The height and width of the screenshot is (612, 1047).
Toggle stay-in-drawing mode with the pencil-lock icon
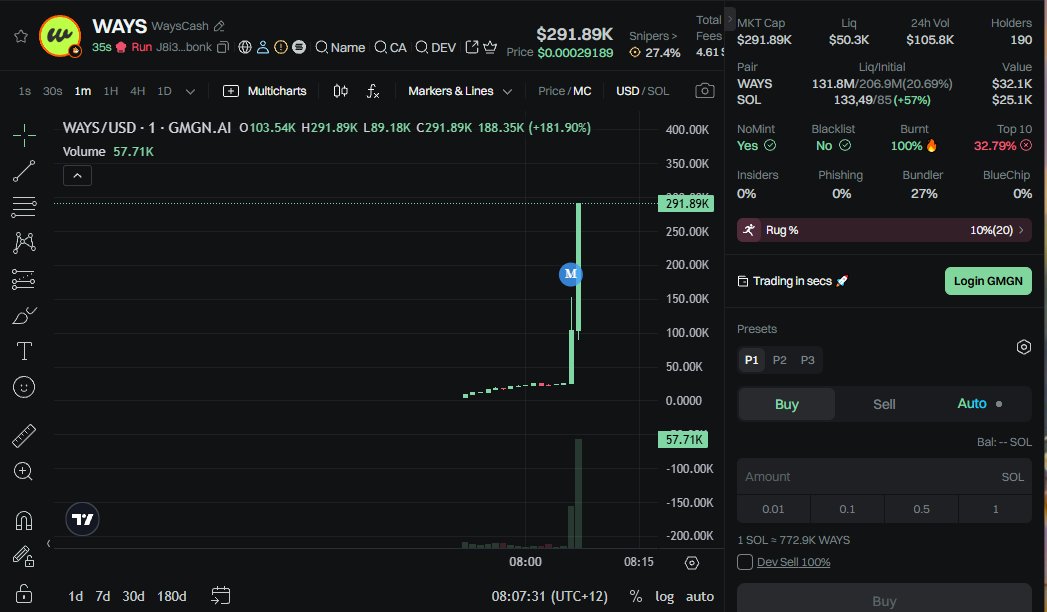coord(24,557)
